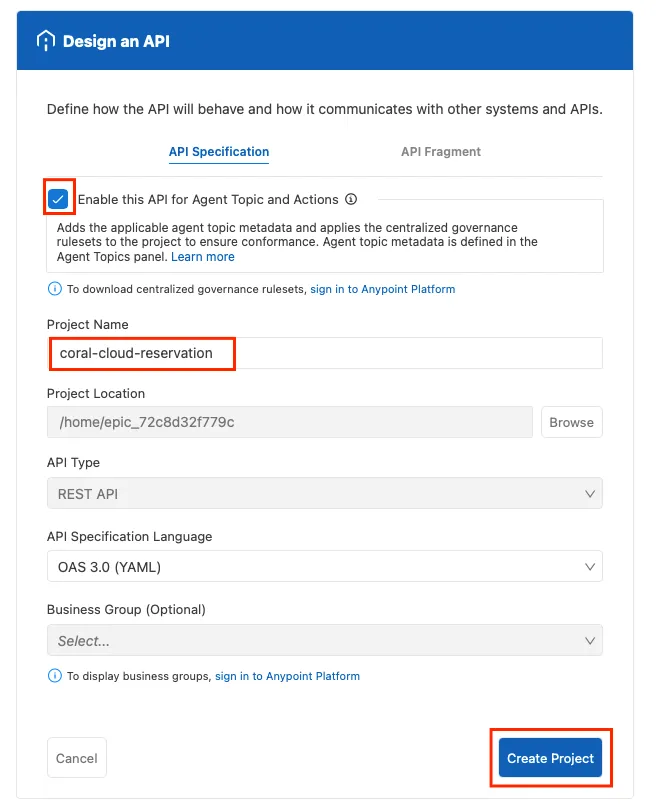Viewport: 658px width, 806px height.
Task: Click the Project Location path field
Action: pyautogui.click(x=289, y=422)
